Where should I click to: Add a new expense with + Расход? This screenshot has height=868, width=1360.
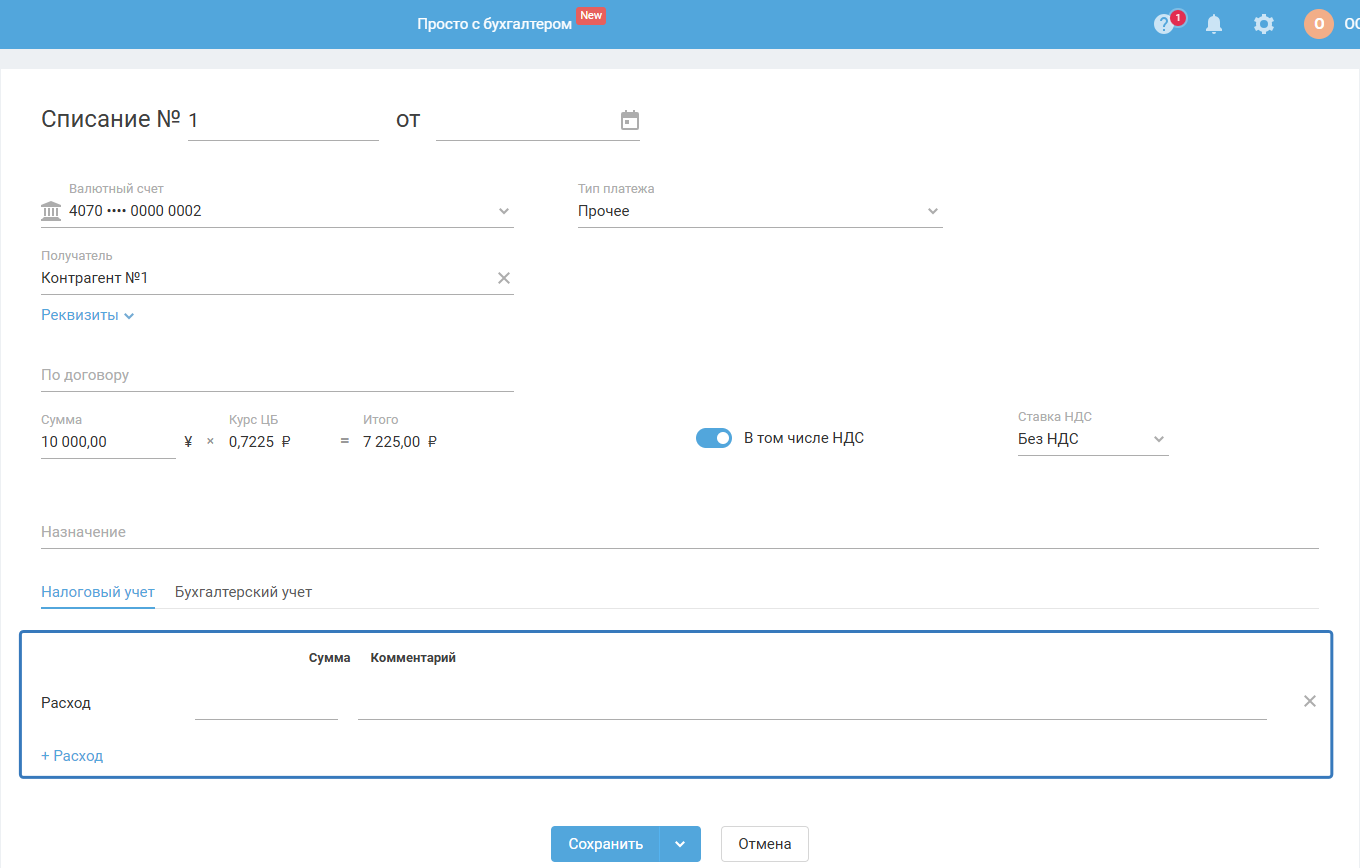[x=72, y=756]
